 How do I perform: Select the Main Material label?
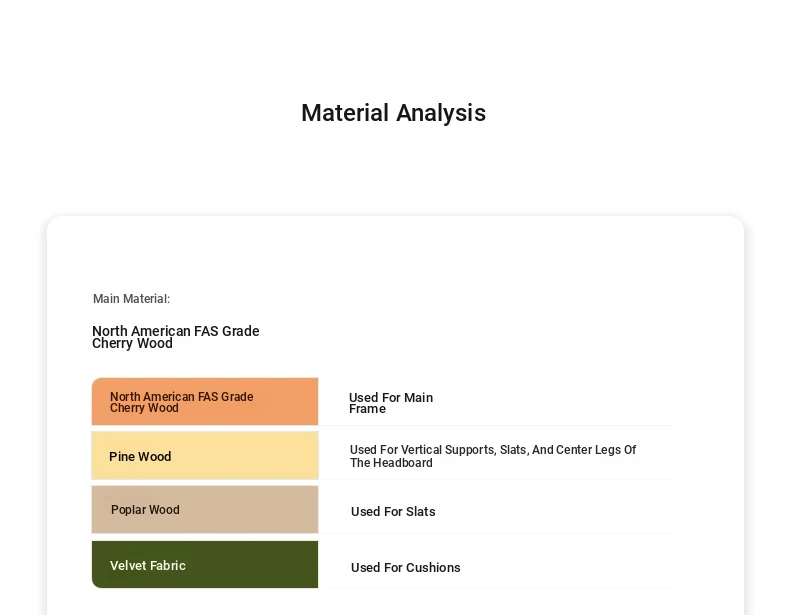point(131,299)
